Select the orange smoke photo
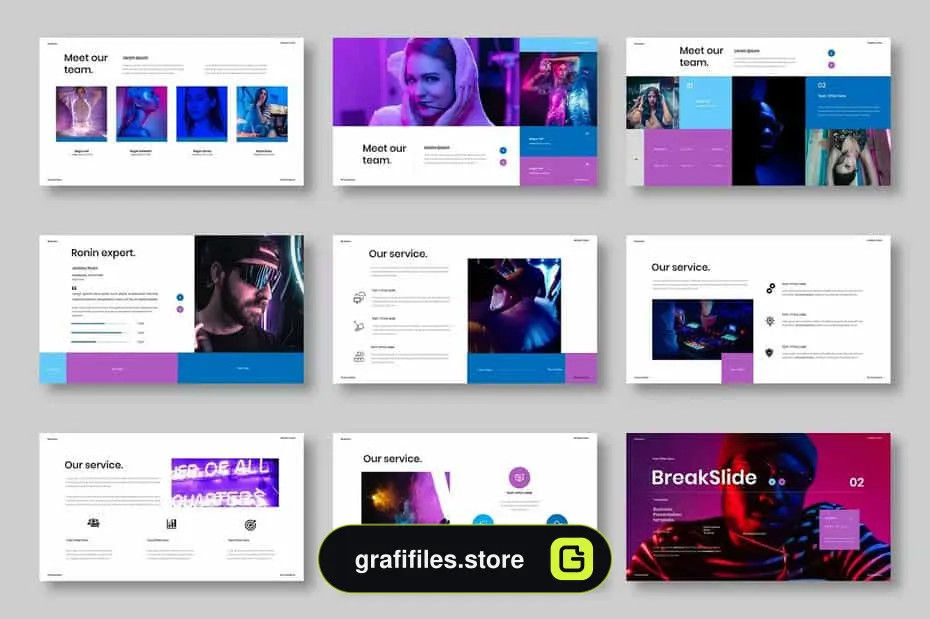930x619 pixels. [406, 498]
